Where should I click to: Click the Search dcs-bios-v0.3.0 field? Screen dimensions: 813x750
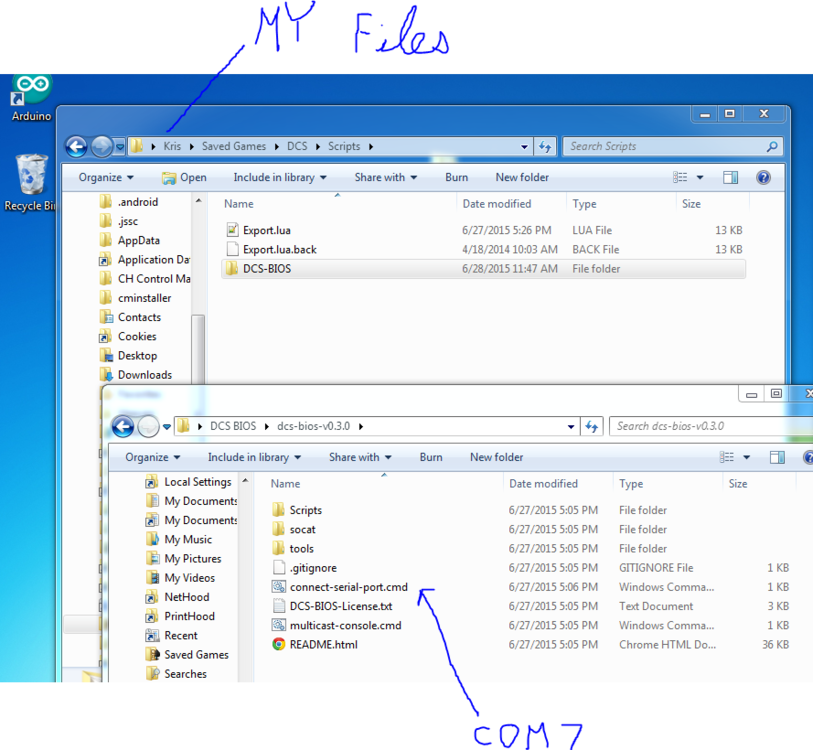(x=711, y=426)
